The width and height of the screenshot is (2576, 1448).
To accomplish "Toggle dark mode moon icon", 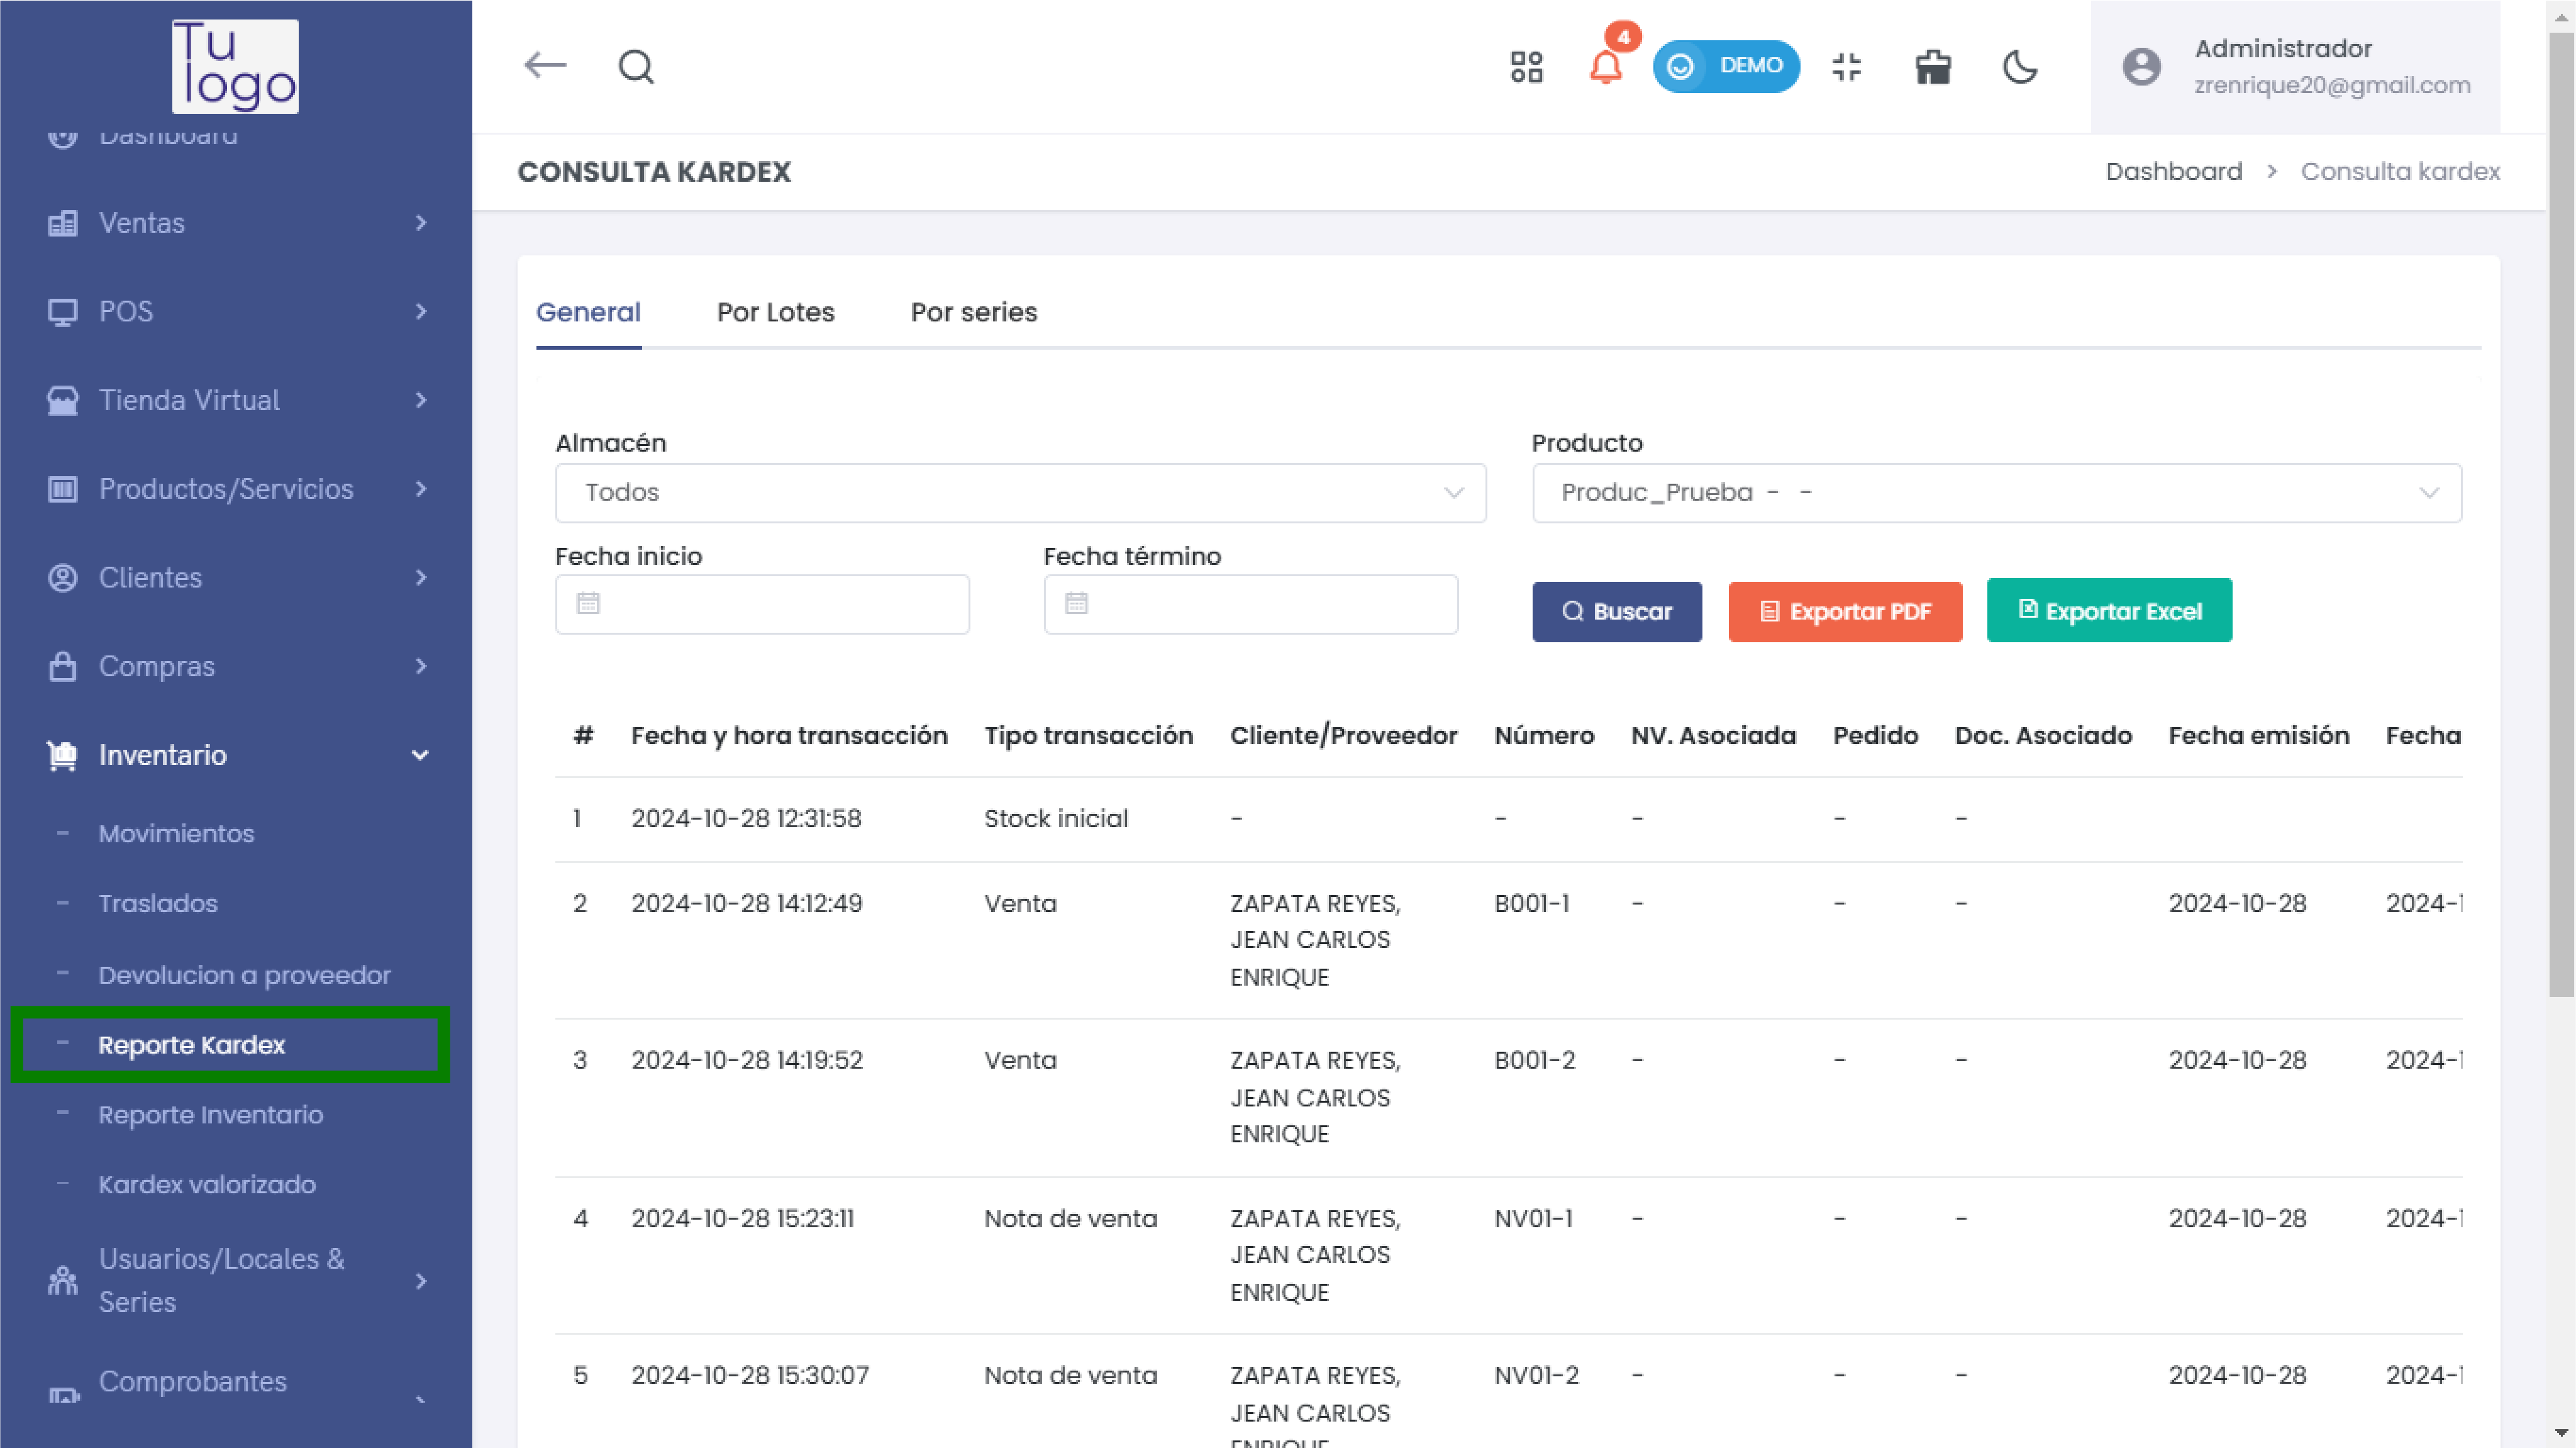I will pos(2020,67).
